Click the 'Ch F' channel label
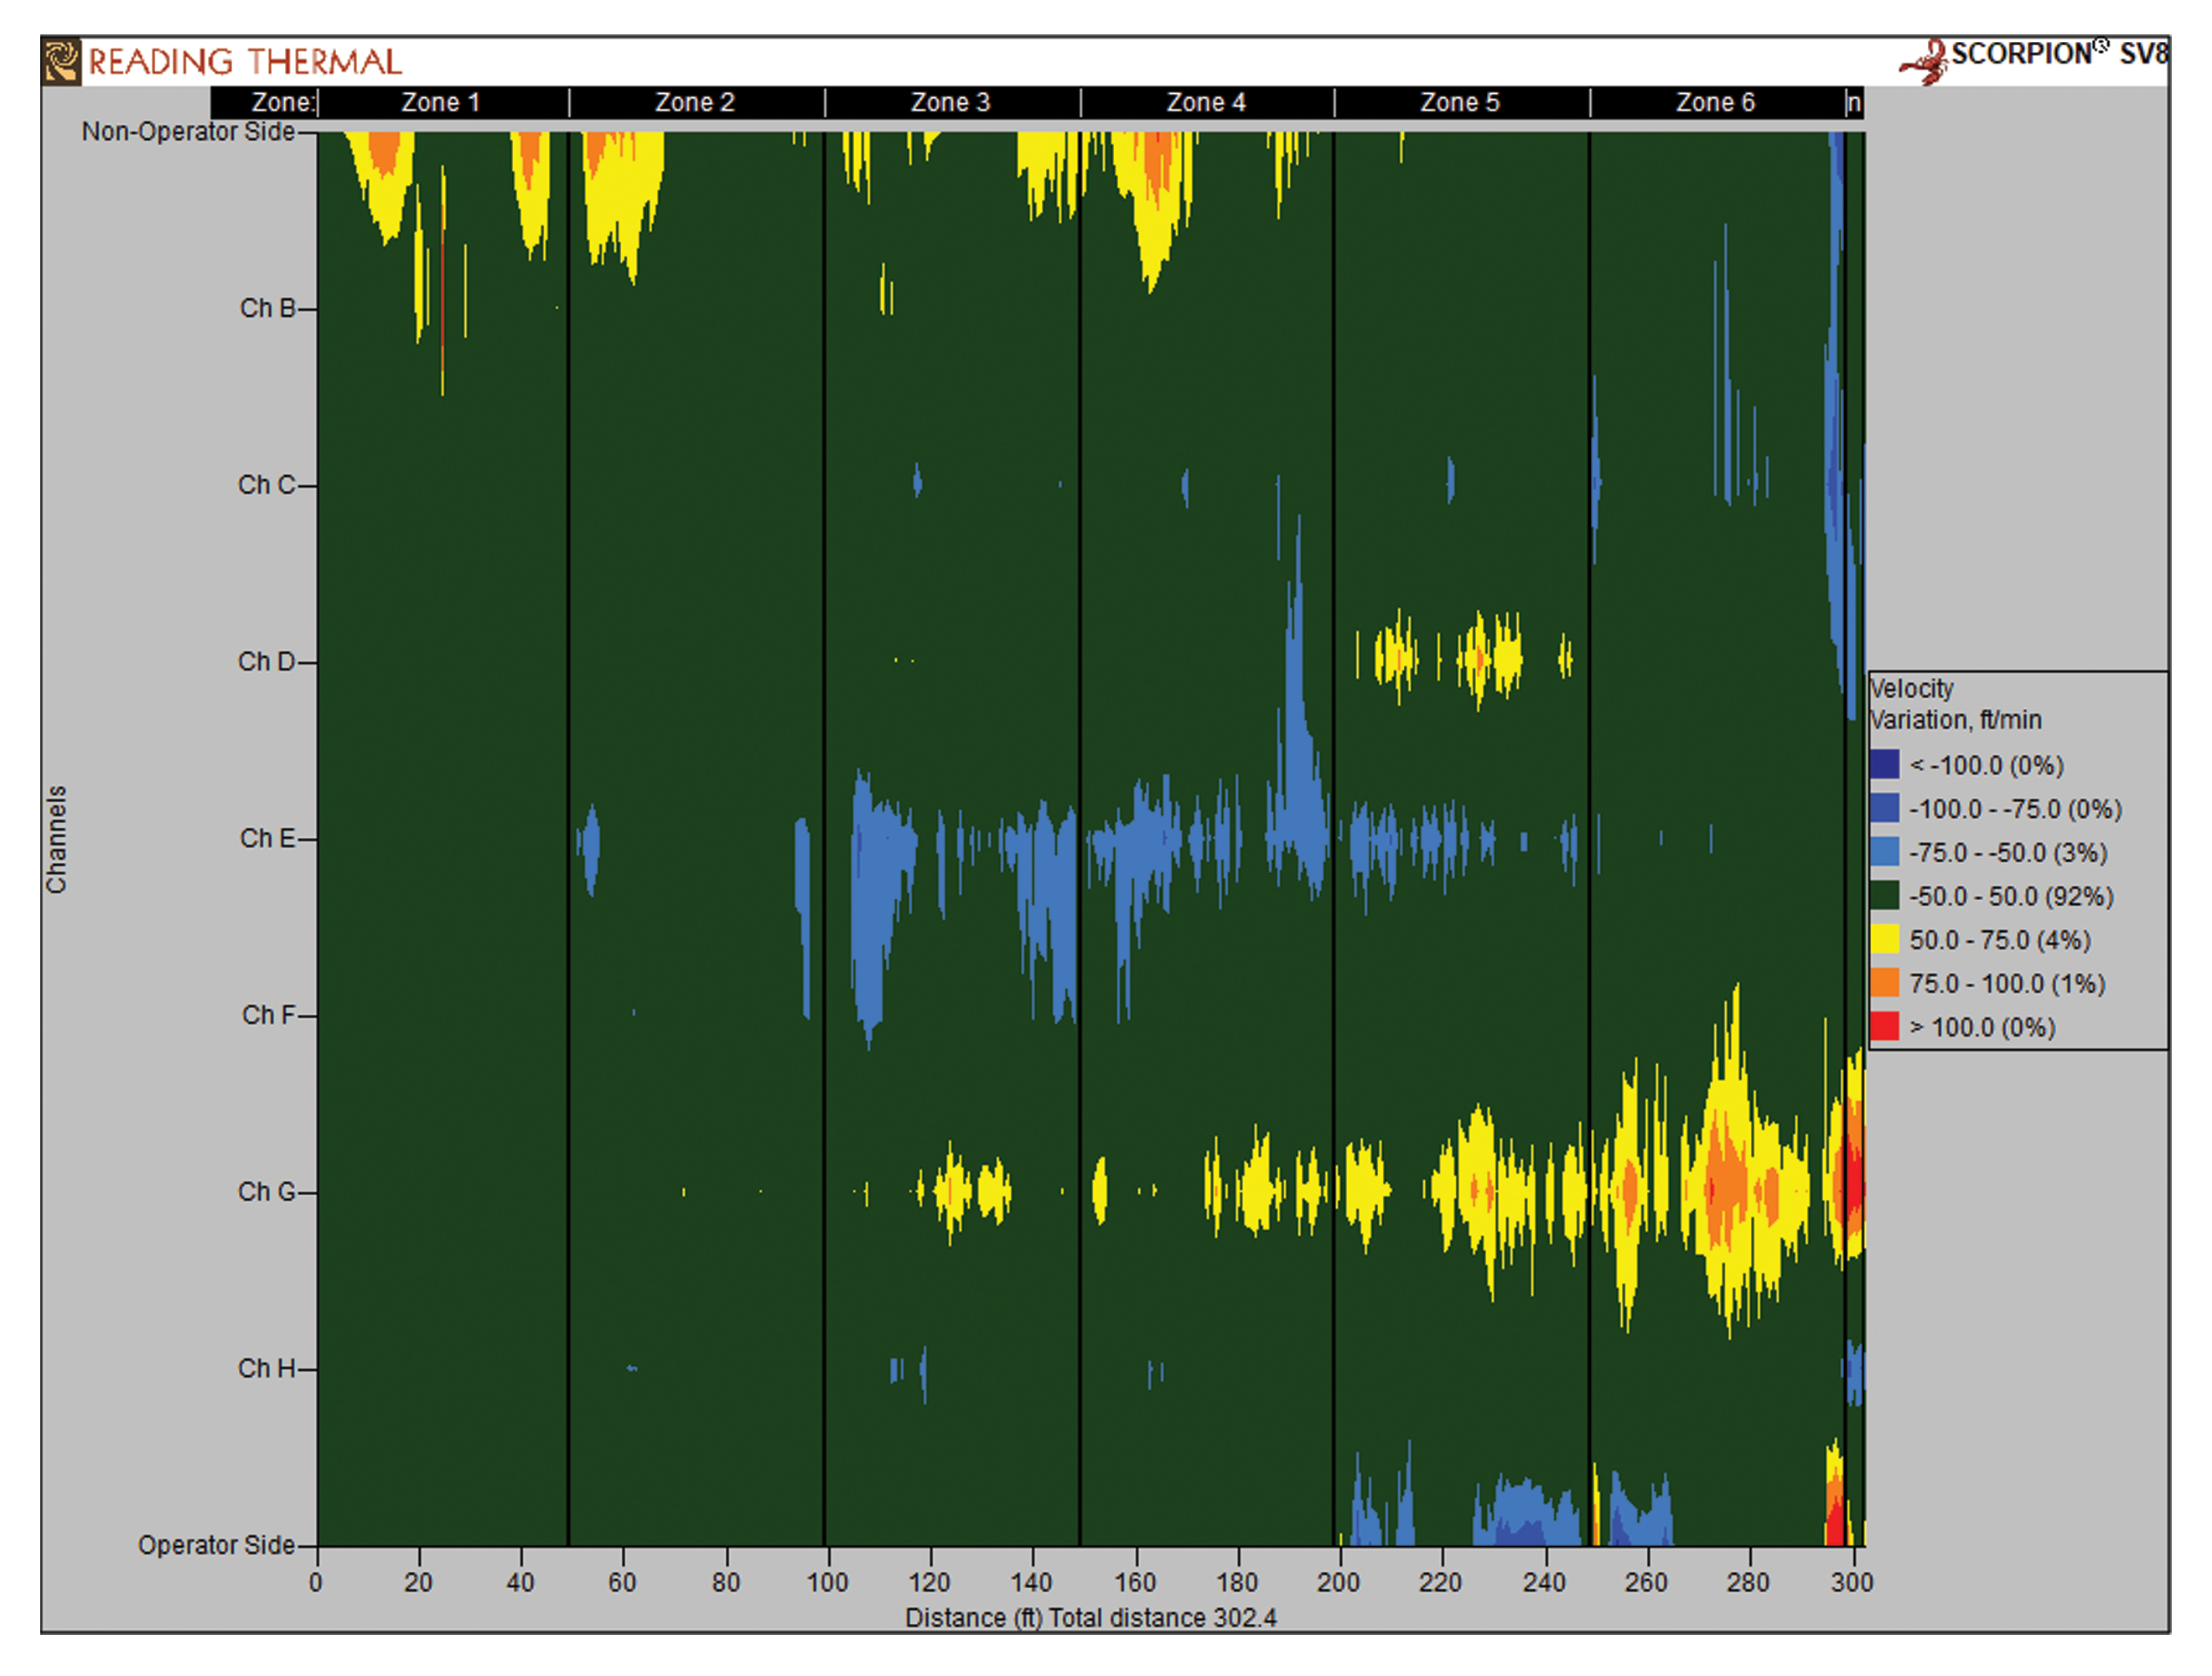The width and height of the screenshot is (2212, 1676). coord(269,1015)
